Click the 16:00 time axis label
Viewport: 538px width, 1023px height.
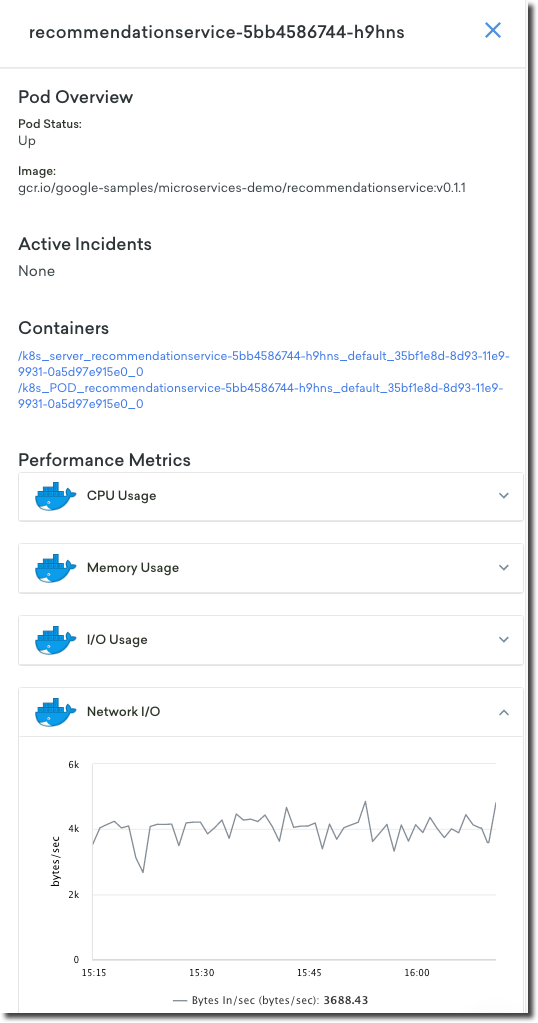coord(417,973)
